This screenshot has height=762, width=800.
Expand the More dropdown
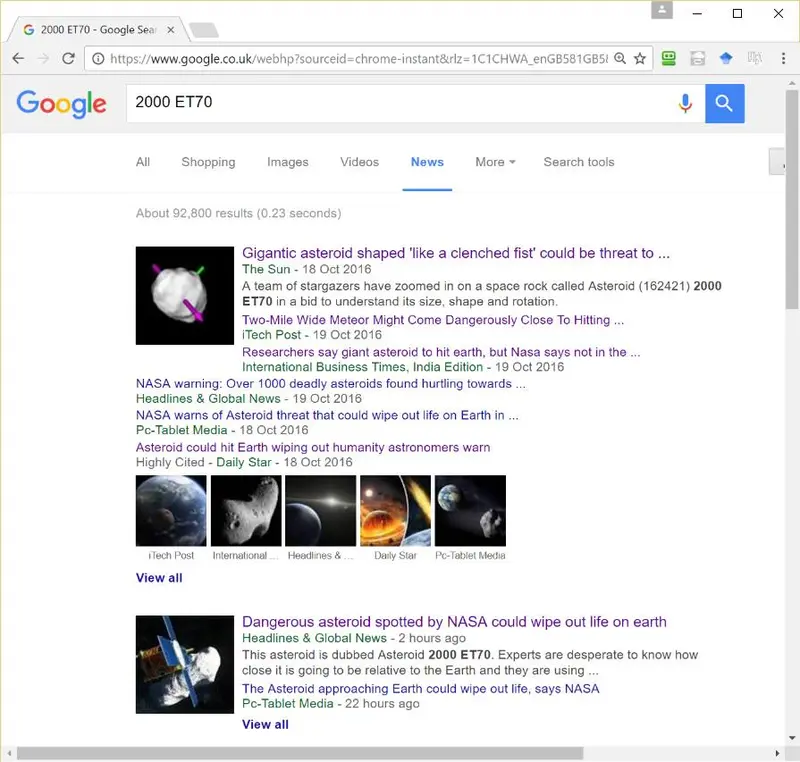495,162
